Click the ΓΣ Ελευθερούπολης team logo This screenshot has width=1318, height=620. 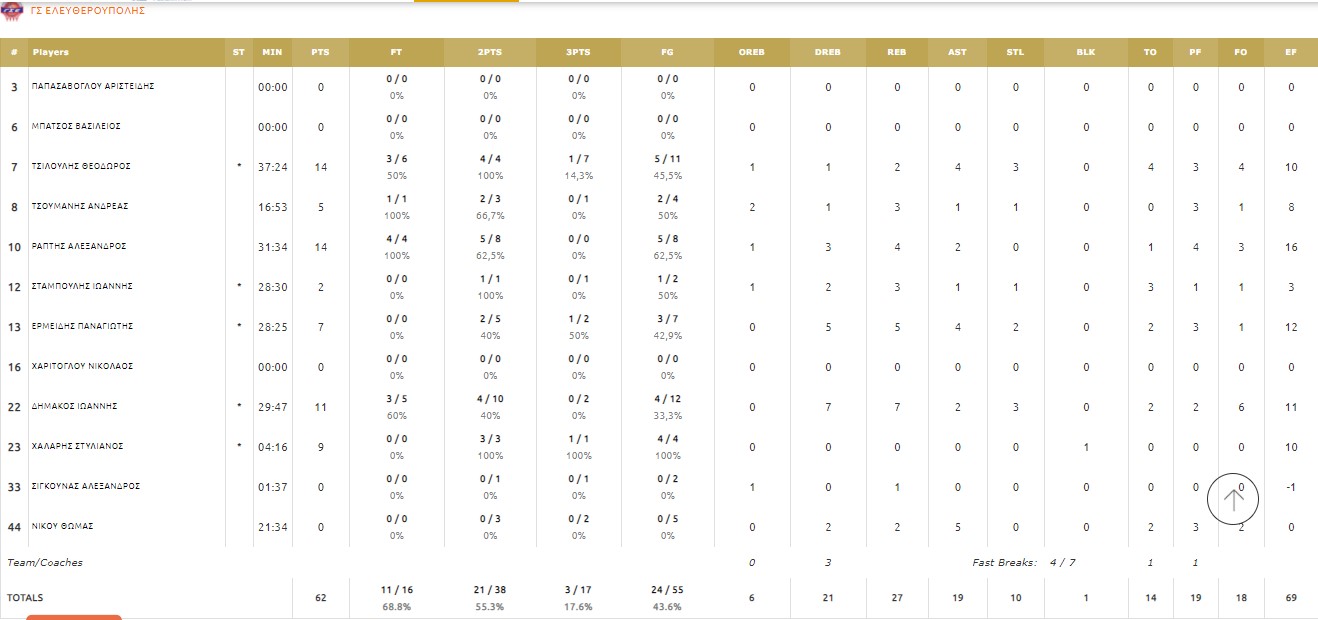tap(13, 10)
